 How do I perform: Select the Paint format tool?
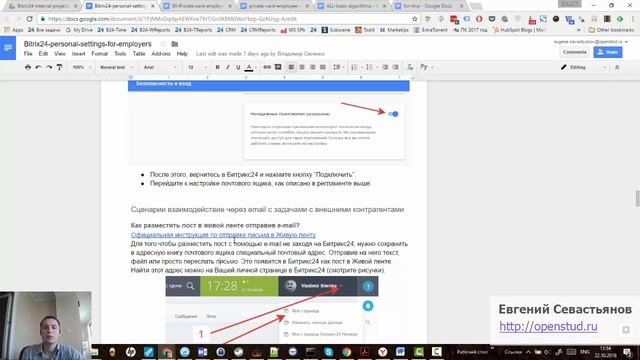pos(60,67)
